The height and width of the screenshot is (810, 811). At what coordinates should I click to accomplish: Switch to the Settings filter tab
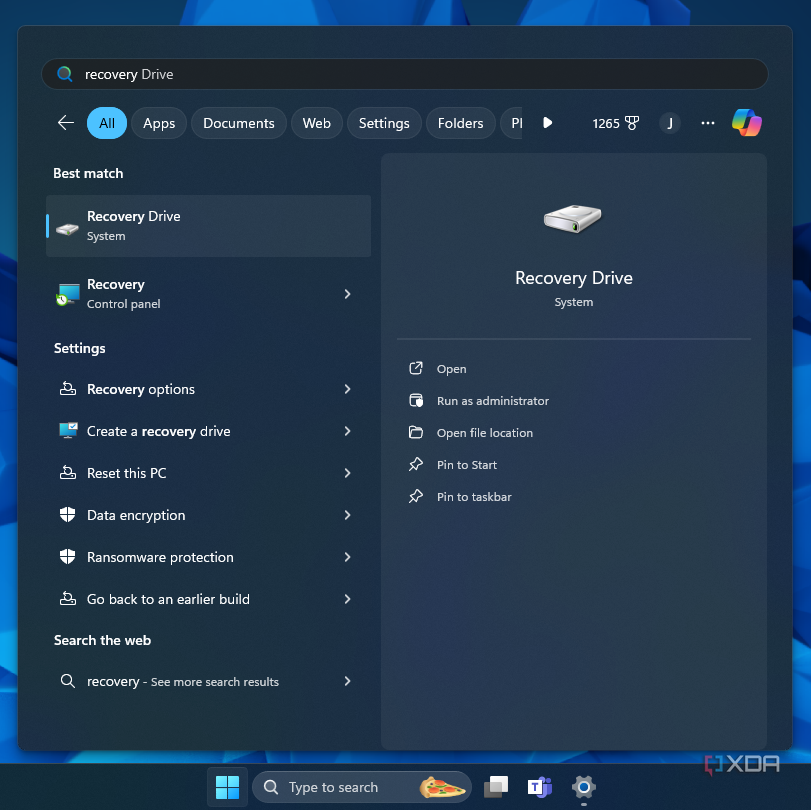coord(384,123)
